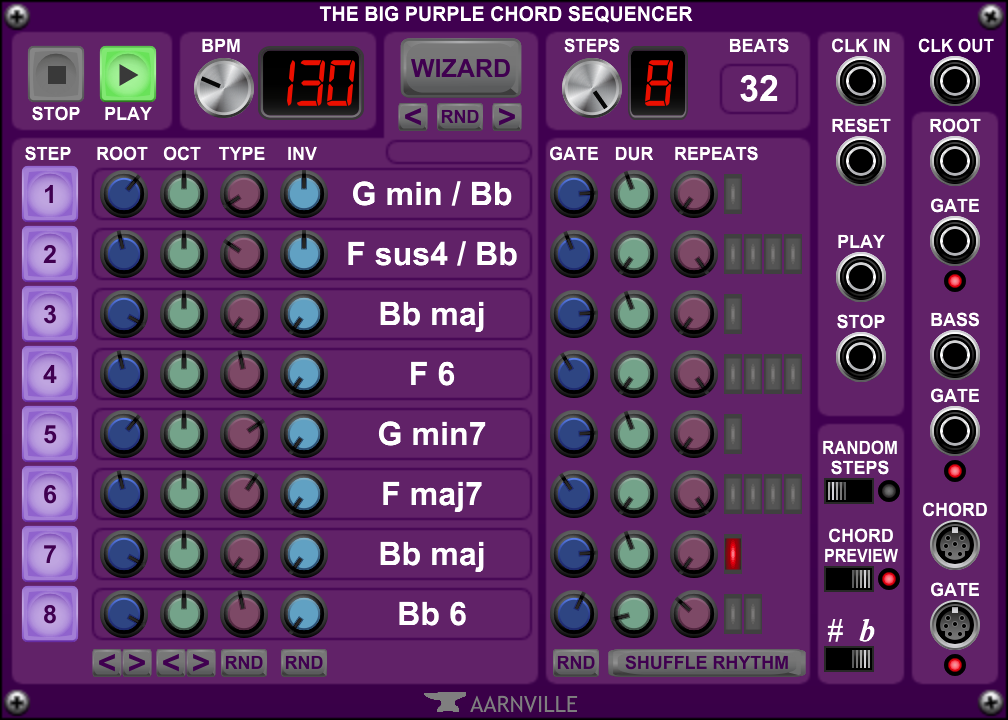Click the ROOT output jack

(x=954, y=161)
